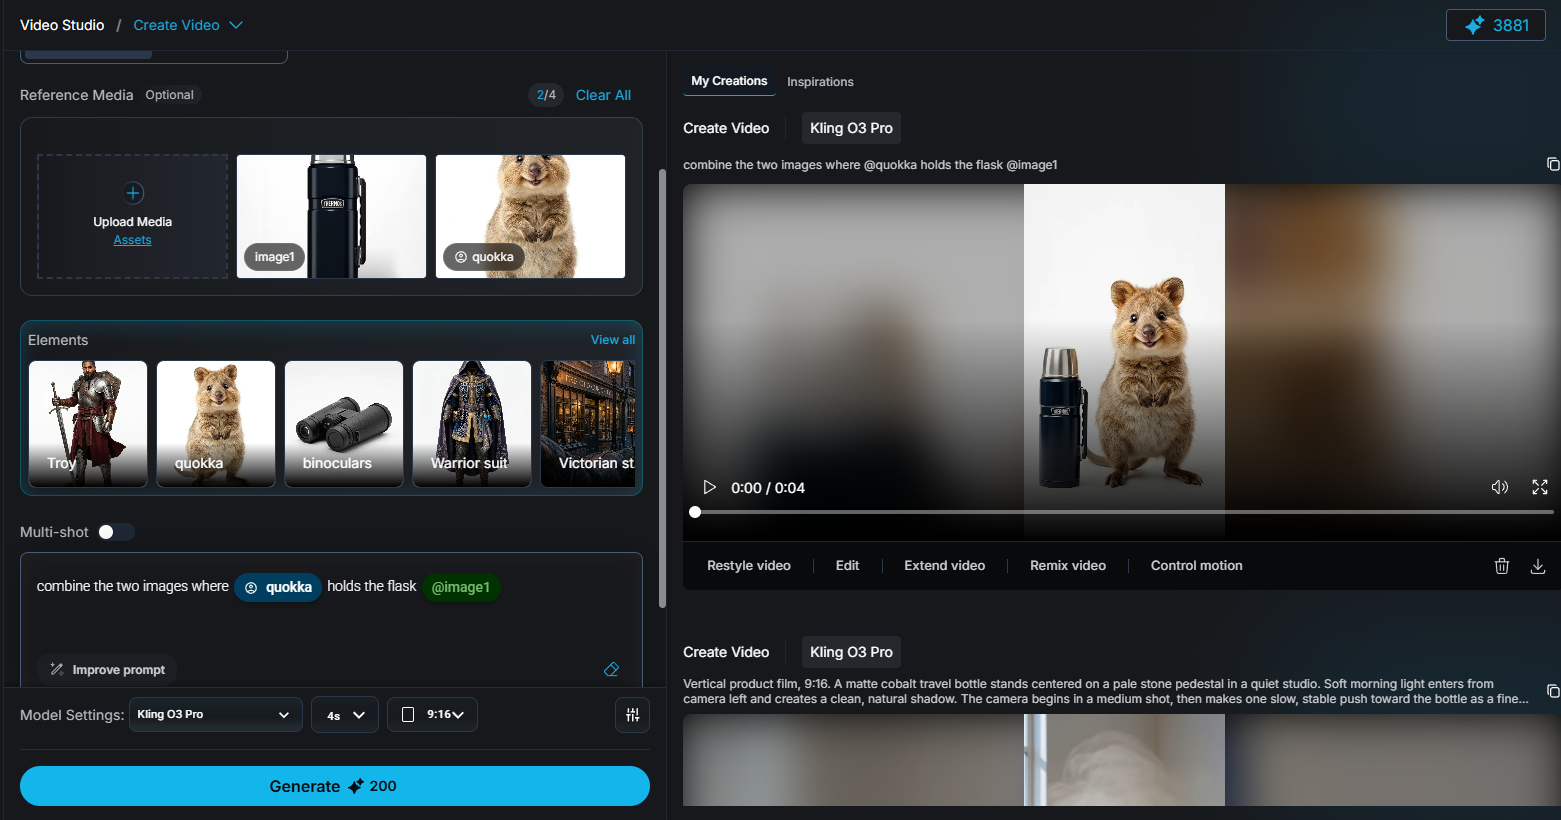Select the Warrior suit element thumbnail
1561x820 pixels.
click(x=472, y=424)
